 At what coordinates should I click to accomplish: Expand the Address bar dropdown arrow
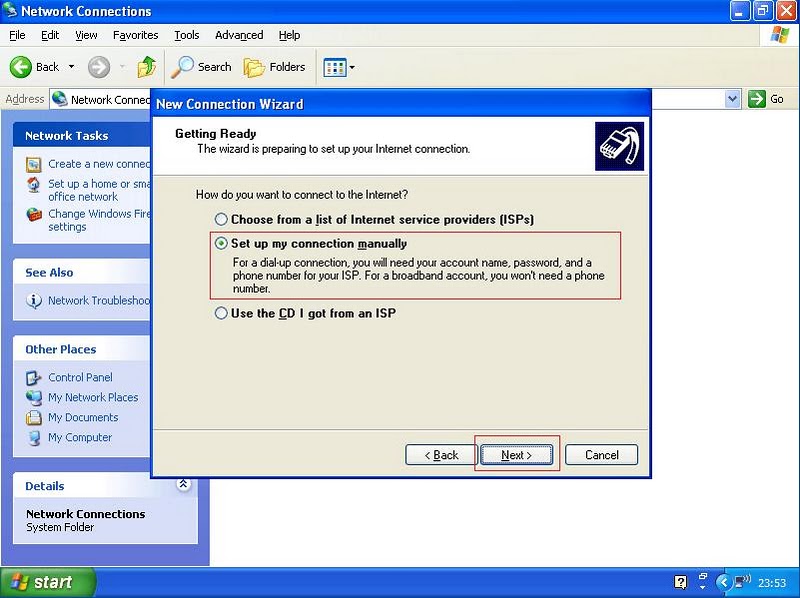tap(732, 99)
